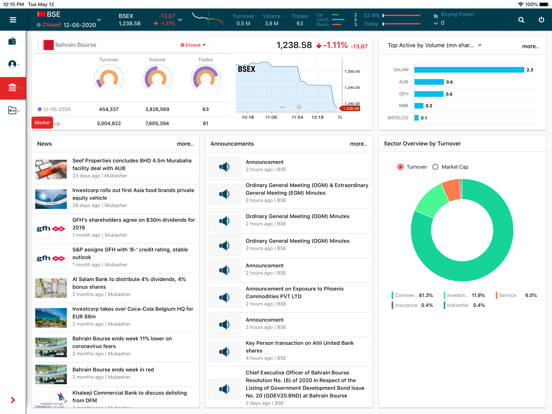Expand the Buying Power chevron
The image size is (552, 414).
(435, 23)
